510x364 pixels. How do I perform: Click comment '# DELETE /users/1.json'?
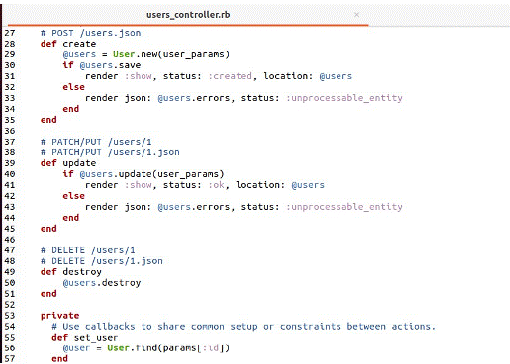point(102,261)
